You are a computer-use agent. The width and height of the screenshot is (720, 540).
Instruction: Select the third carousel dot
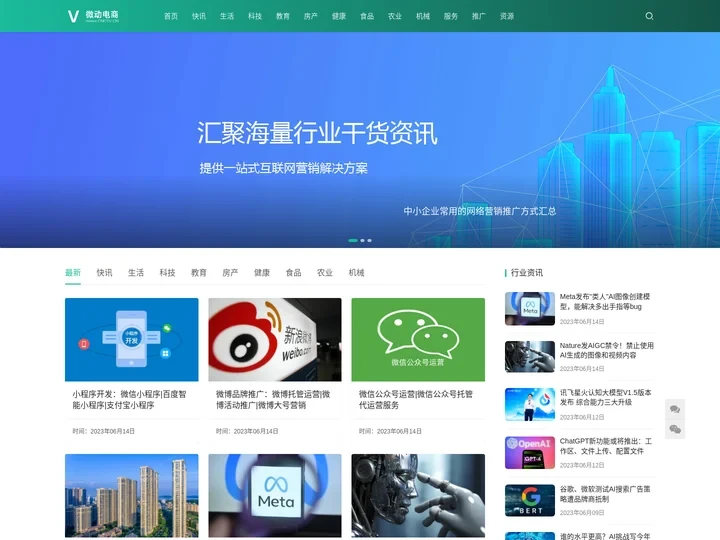pyautogui.click(x=370, y=241)
